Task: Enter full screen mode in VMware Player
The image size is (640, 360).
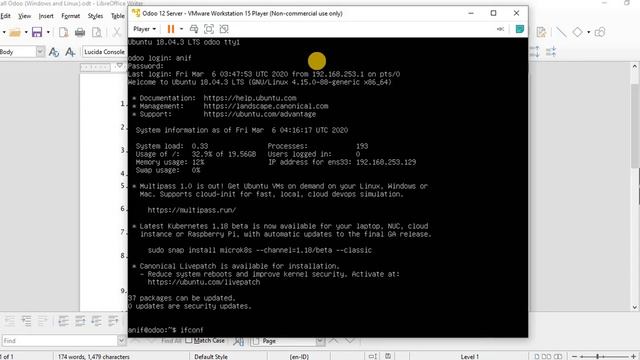Action: (209, 29)
